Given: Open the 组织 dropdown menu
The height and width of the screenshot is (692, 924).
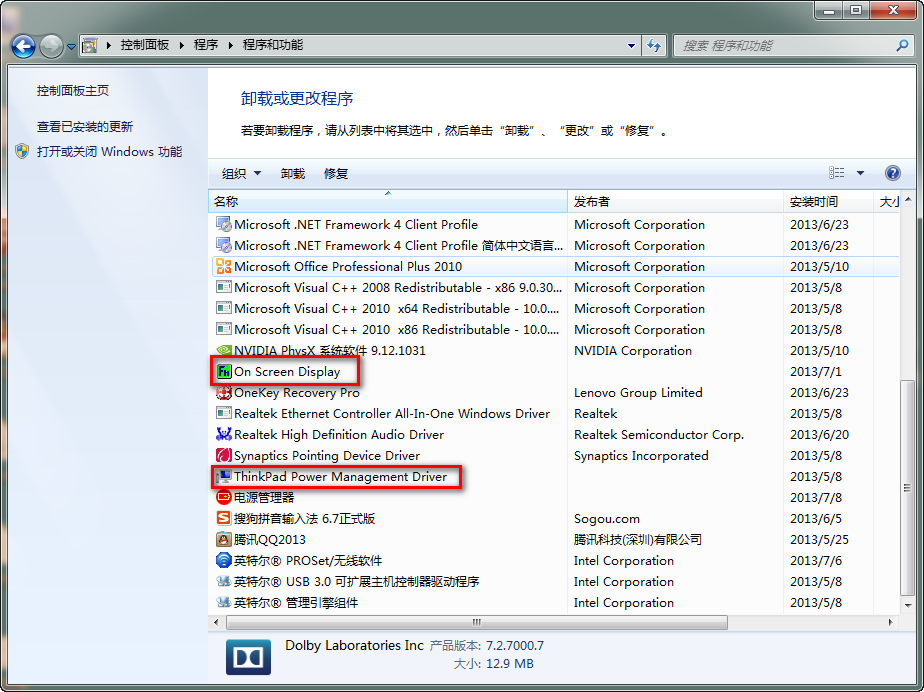Looking at the screenshot, I should click(x=241, y=173).
